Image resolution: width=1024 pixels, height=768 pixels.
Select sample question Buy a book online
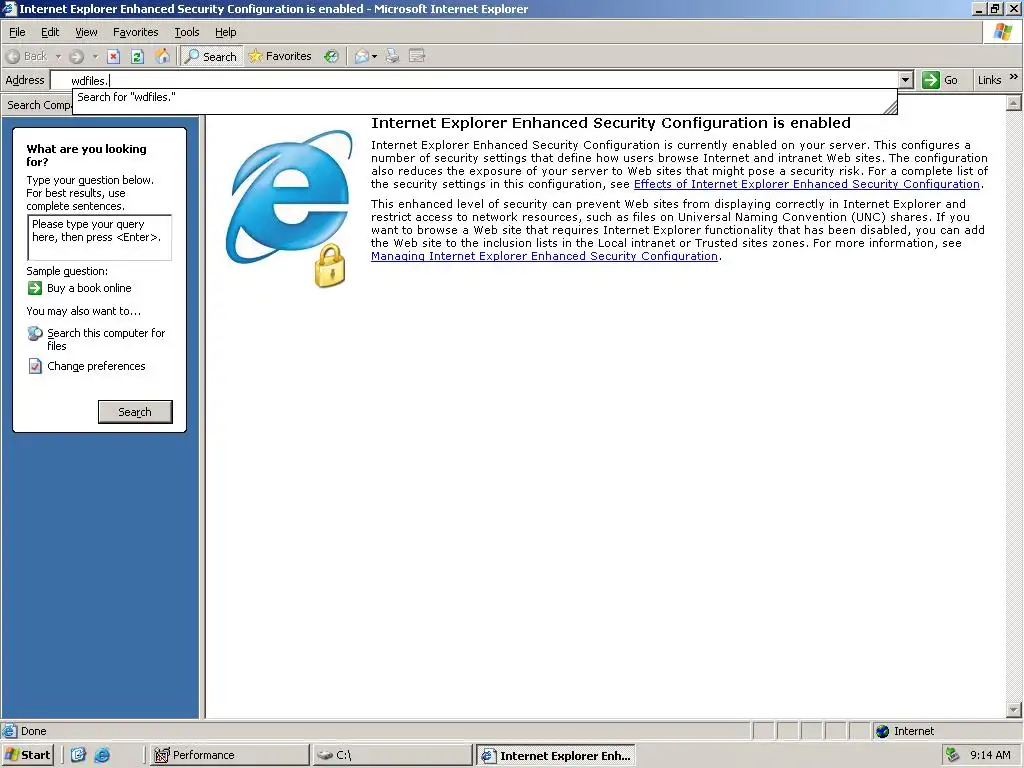(x=89, y=288)
